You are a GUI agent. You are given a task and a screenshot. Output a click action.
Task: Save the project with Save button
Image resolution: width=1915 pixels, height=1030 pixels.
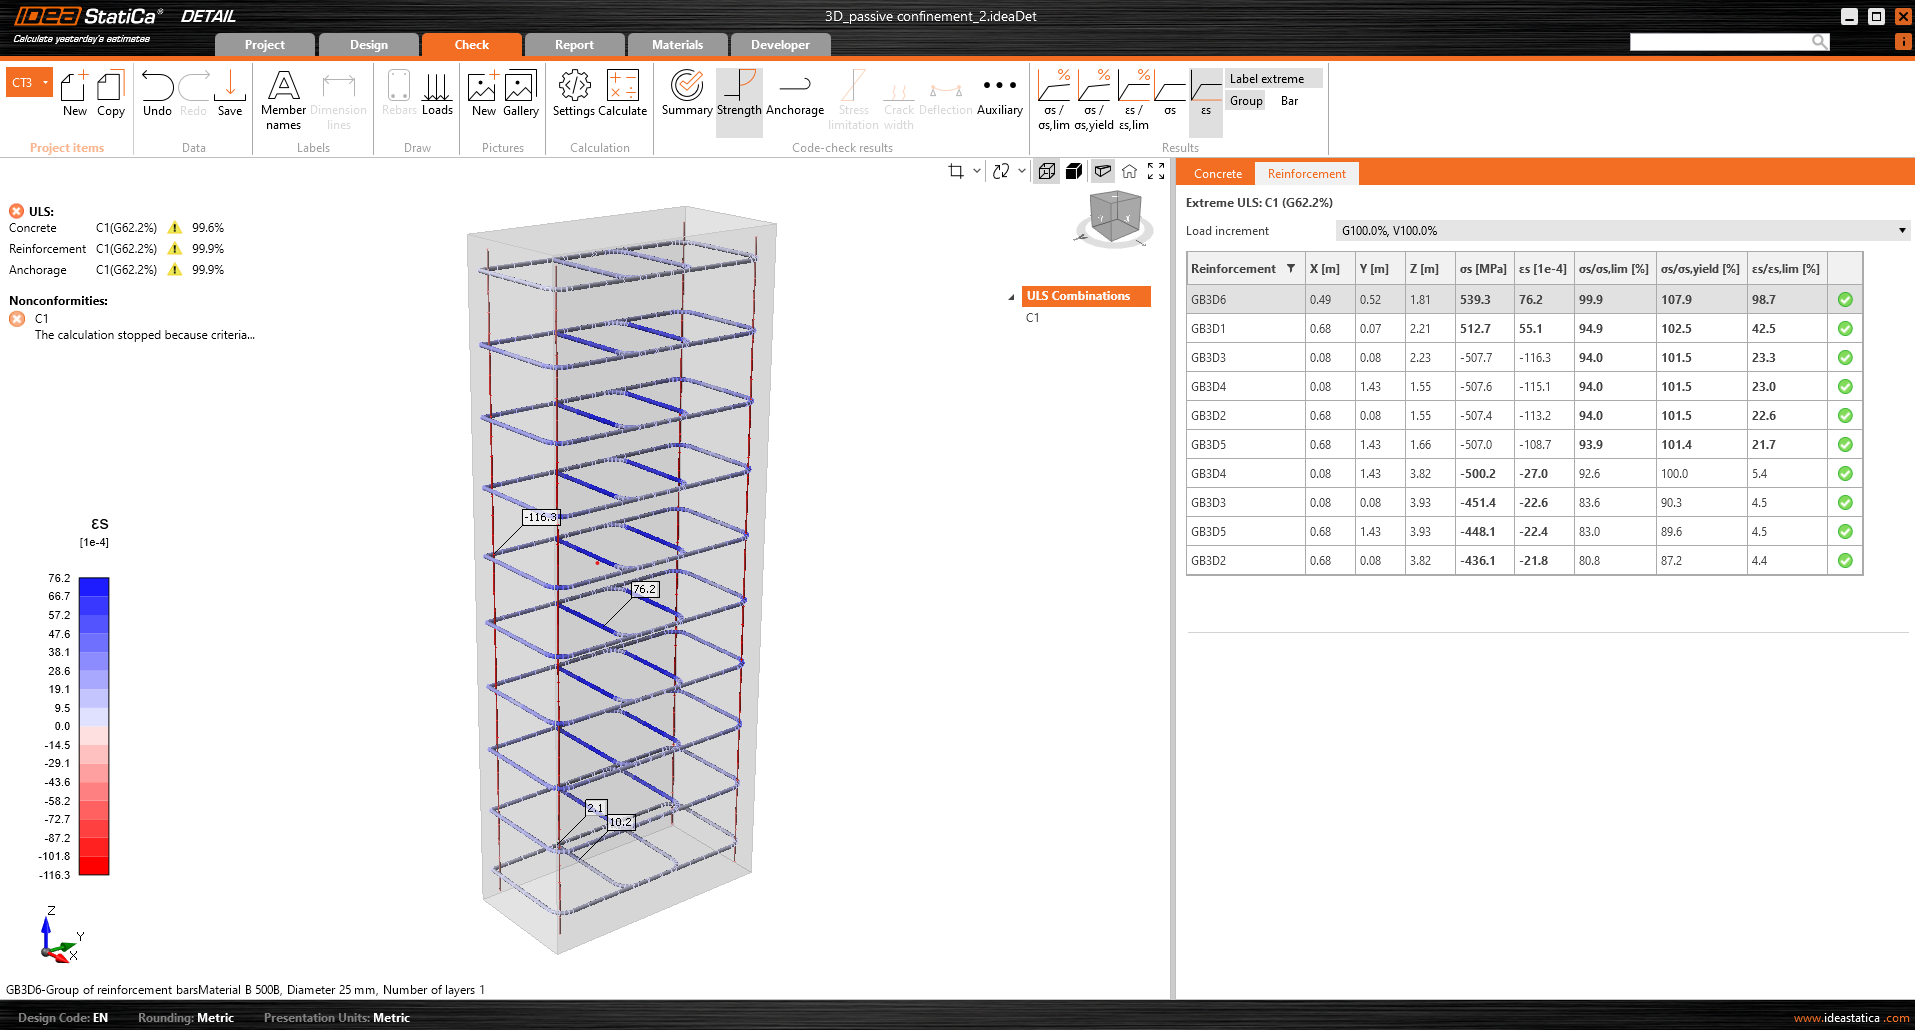(x=230, y=93)
